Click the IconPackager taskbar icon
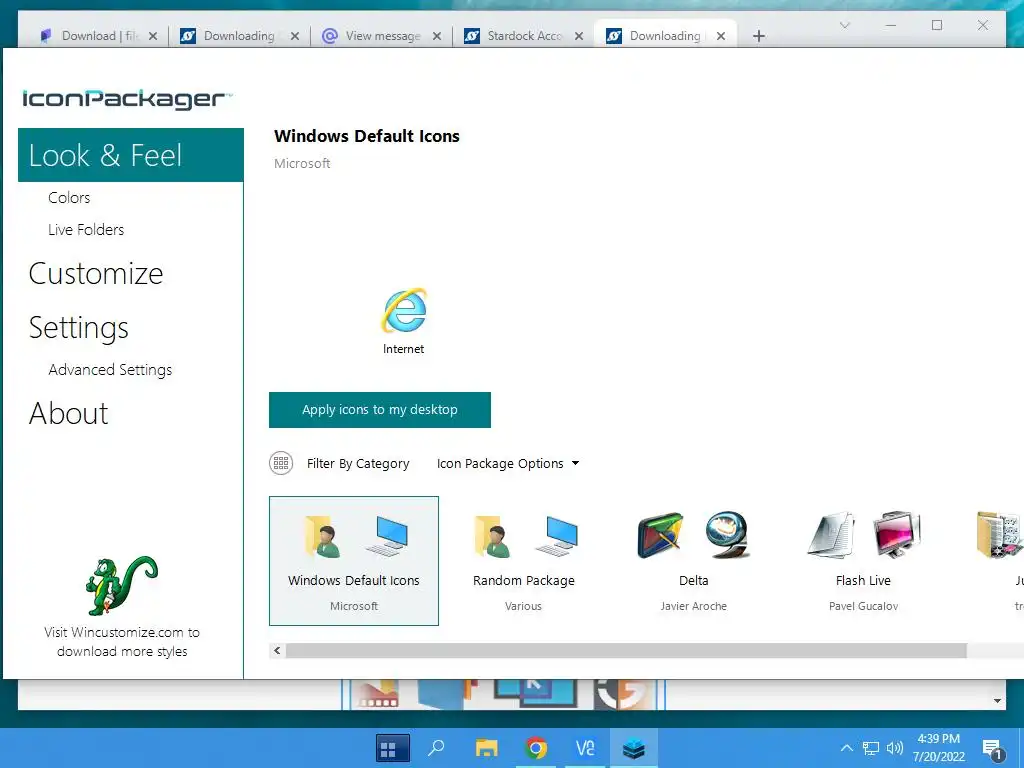This screenshot has height=768, width=1024. [x=633, y=748]
